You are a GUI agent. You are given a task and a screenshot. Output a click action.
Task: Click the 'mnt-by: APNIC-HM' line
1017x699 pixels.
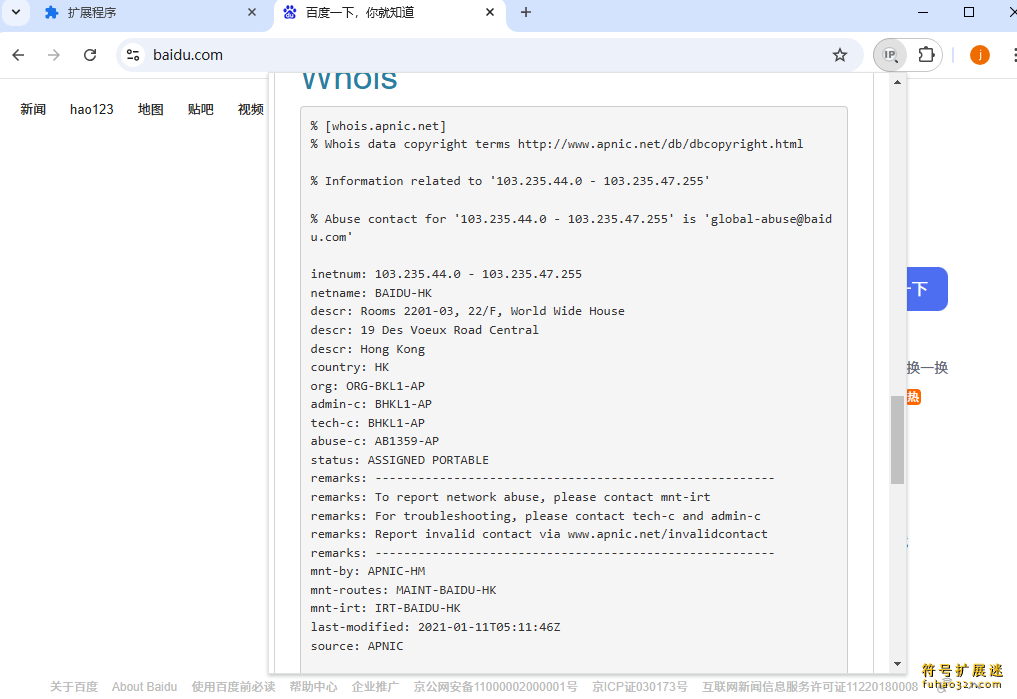pos(368,571)
